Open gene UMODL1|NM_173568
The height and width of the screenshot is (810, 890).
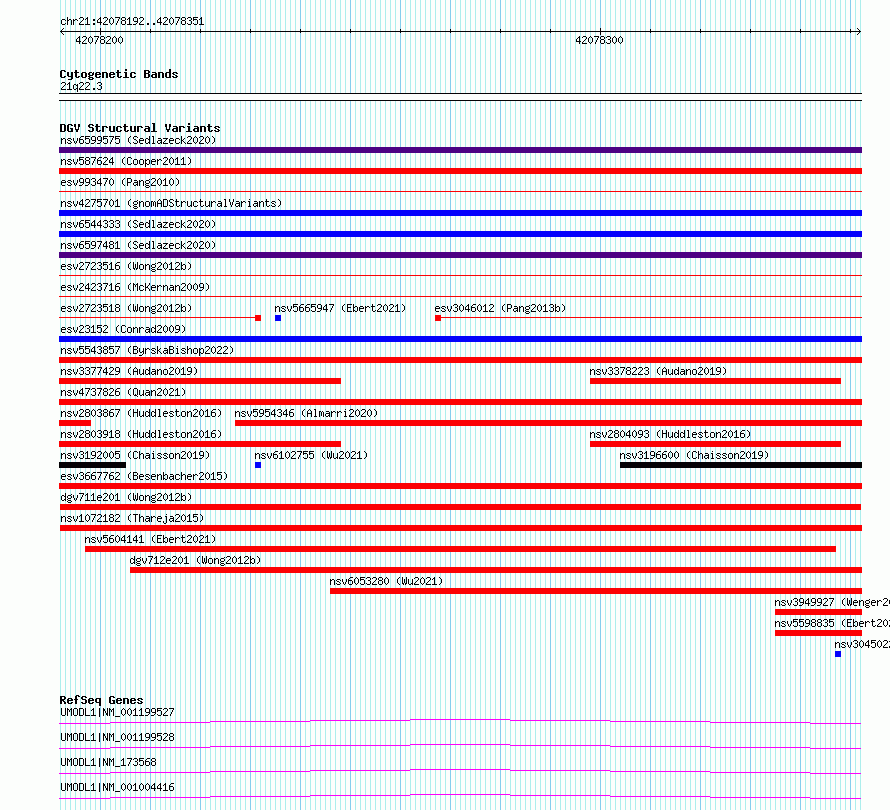tap(108, 762)
